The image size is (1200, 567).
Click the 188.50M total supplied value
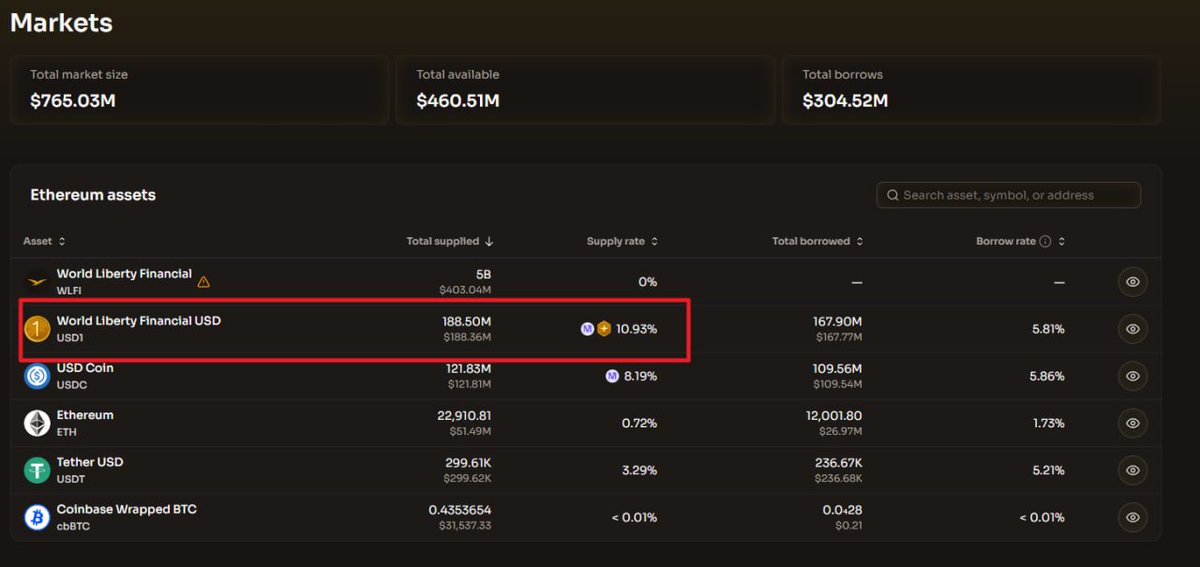point(467,321)
